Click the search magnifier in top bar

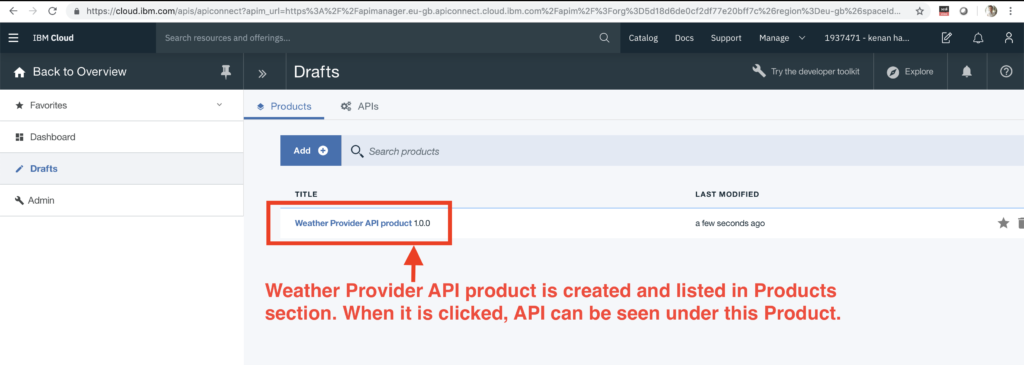pos(604,38)
